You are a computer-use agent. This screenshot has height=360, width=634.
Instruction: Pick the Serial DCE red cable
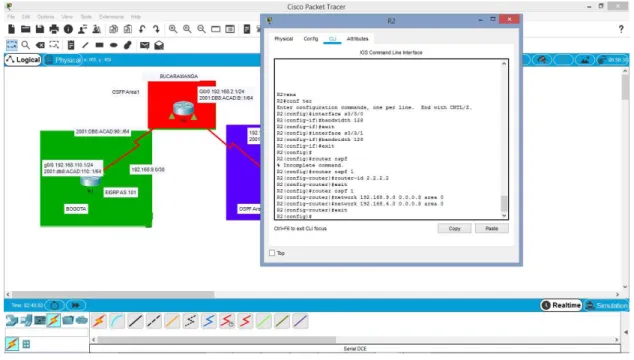(x=227, y=321)
